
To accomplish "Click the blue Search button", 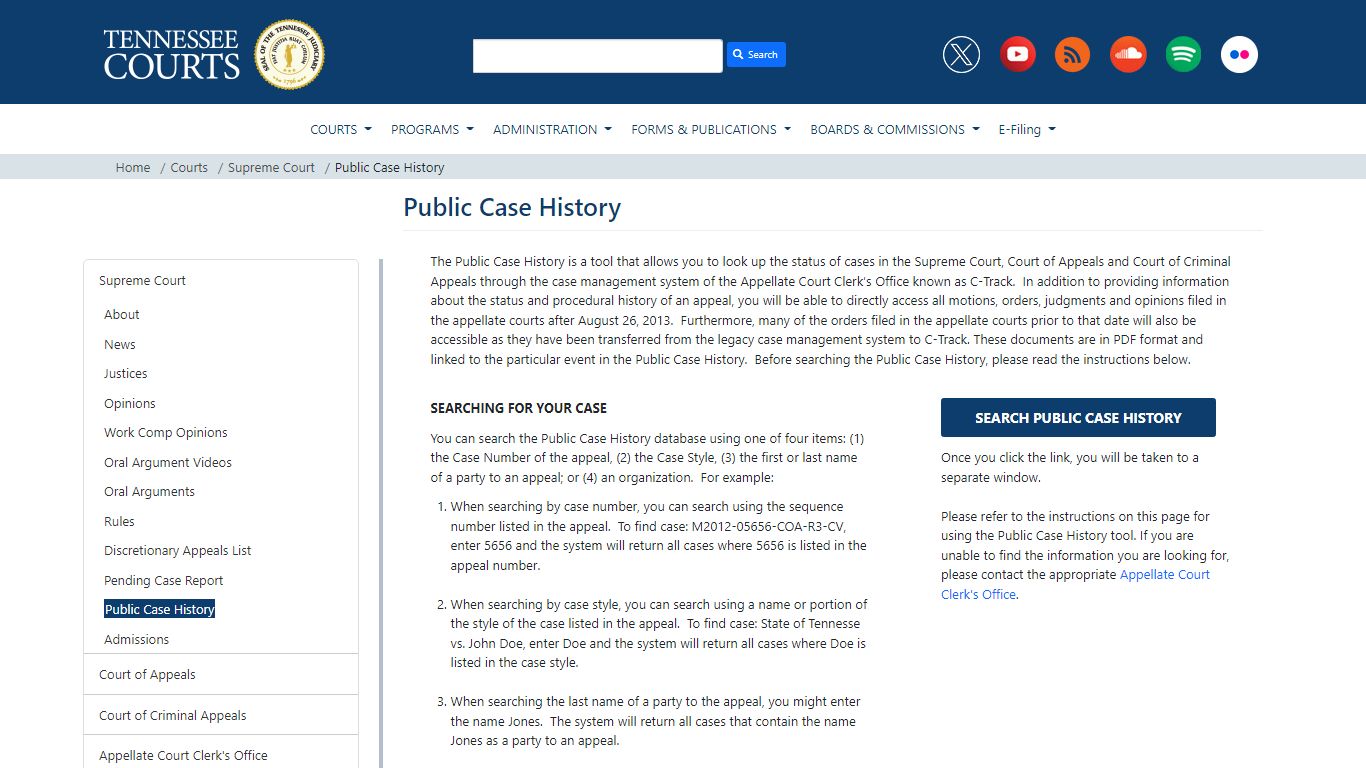I will 756,55.
